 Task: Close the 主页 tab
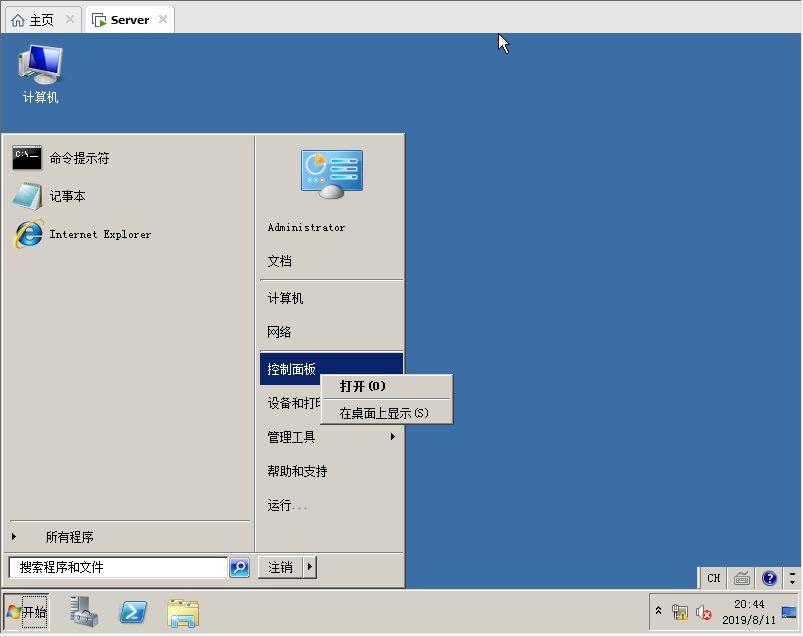pos(70,19)
